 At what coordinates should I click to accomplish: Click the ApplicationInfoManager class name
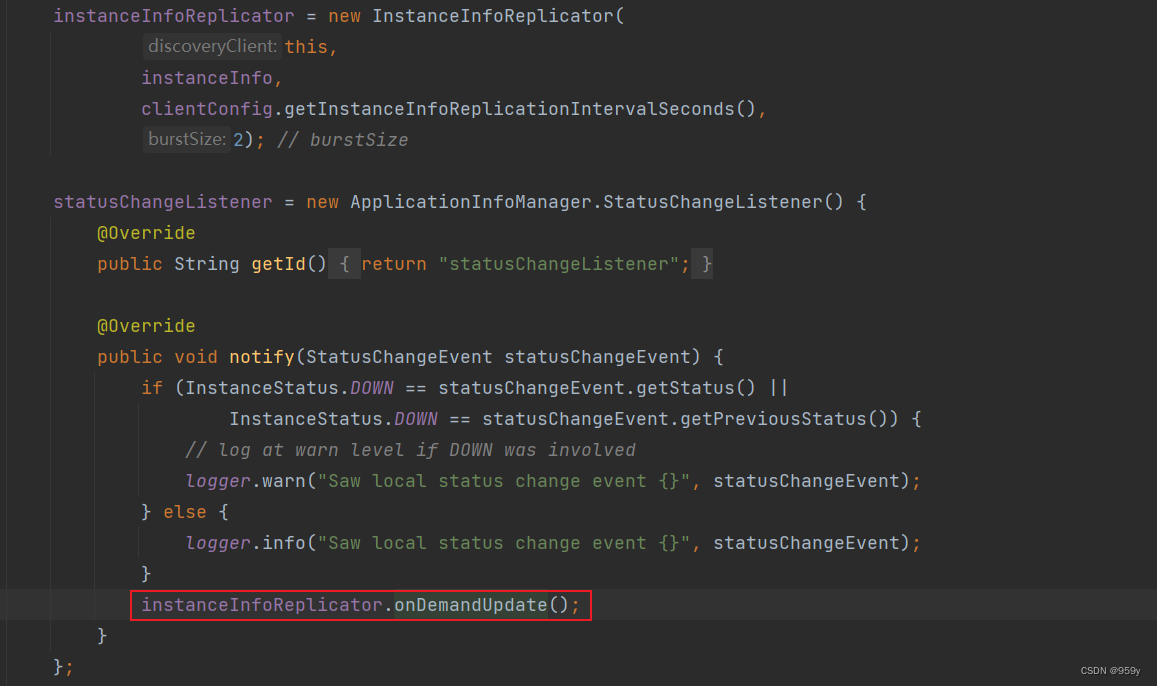(471, 201)
